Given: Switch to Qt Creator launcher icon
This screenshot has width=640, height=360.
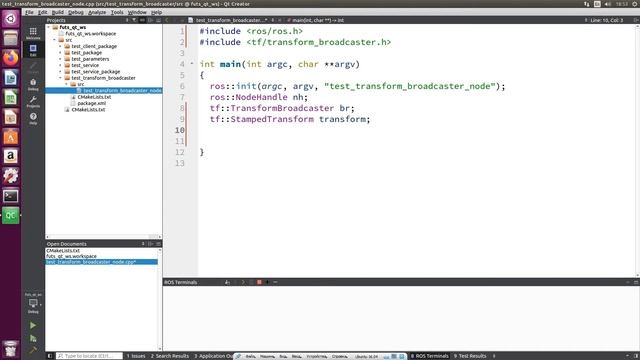Looking at the screenshot, I should 11,215.
